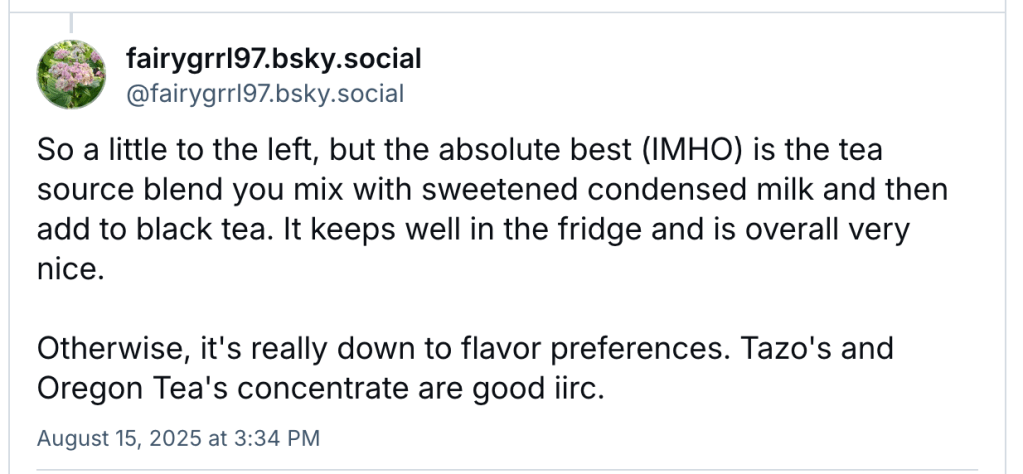Click the flower profile avatar
Image resolution: width=1023 pixels, height=474 pixels.
pos(71,75)
